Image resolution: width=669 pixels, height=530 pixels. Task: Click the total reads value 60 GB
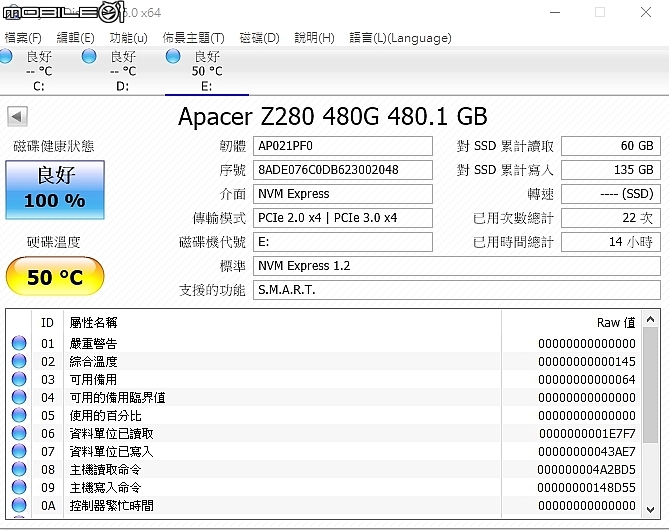click(x=611, y=146)
